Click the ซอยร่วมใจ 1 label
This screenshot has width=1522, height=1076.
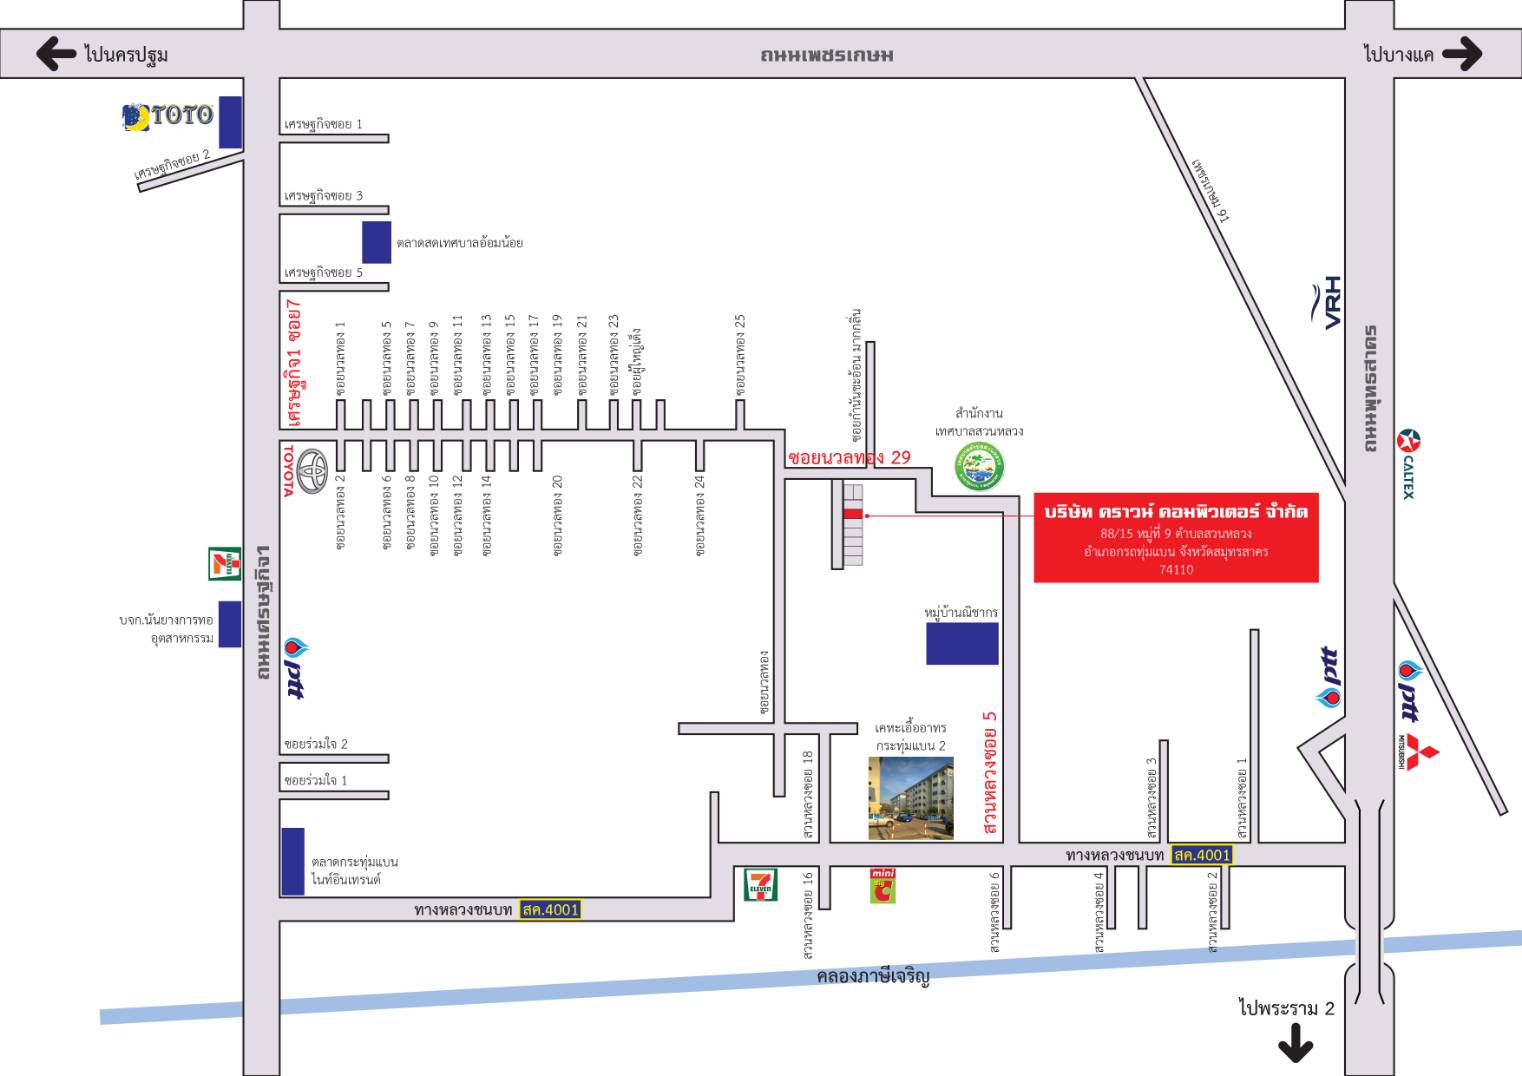(316, 780)
